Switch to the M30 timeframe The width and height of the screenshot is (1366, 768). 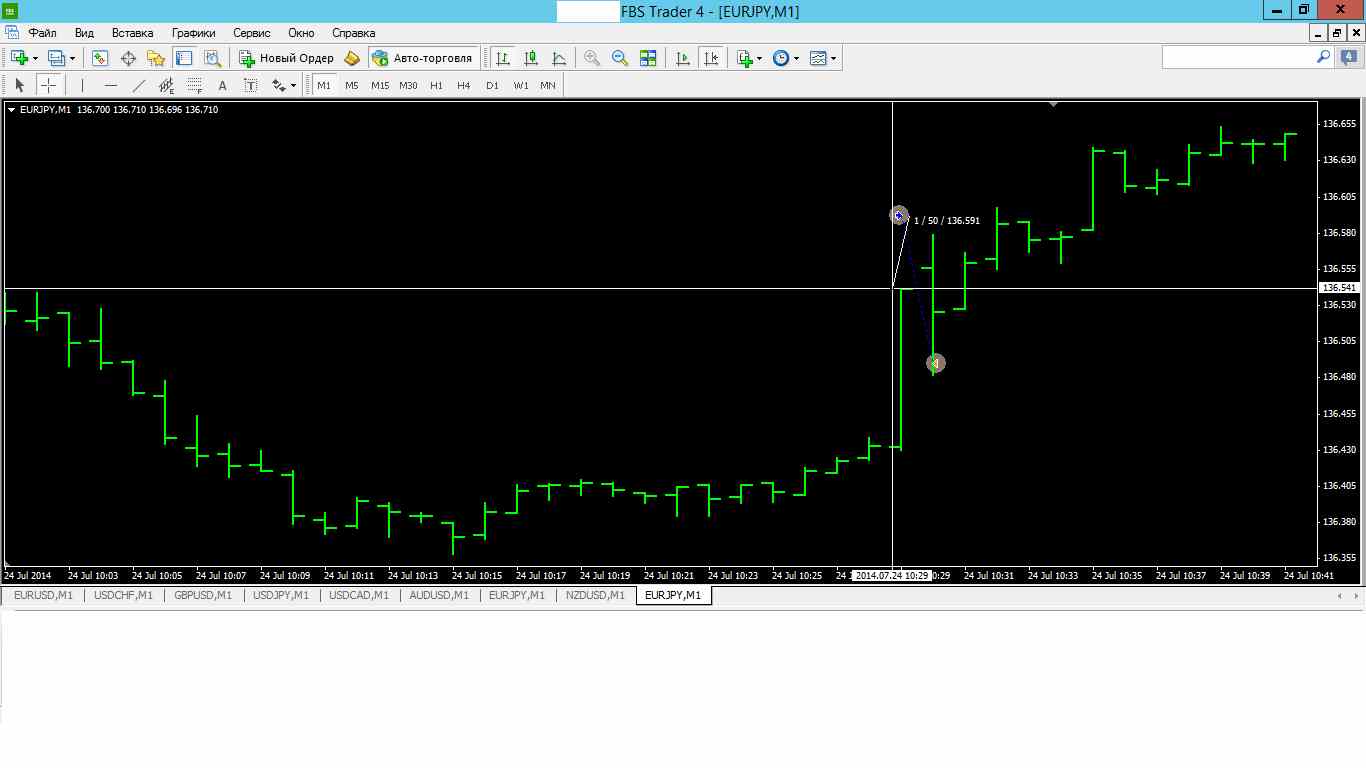coord(408,85)
